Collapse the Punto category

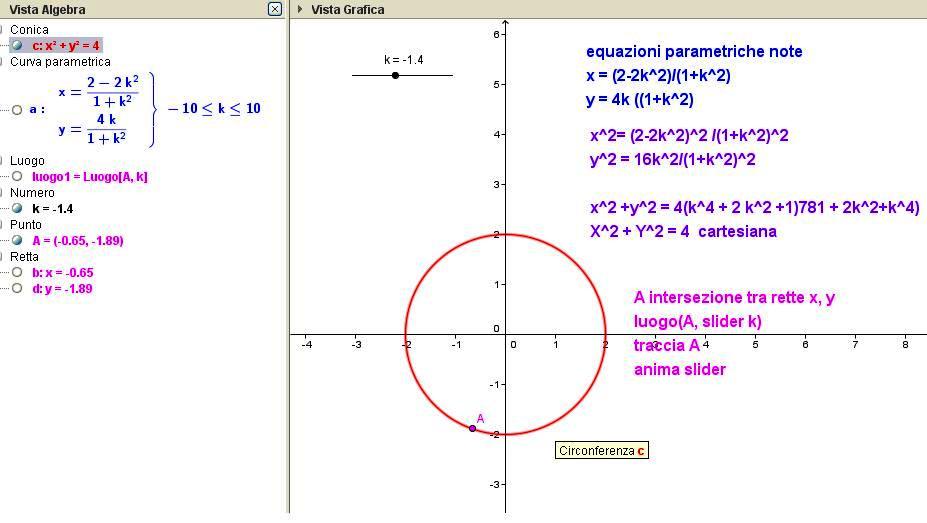point(2,225)
